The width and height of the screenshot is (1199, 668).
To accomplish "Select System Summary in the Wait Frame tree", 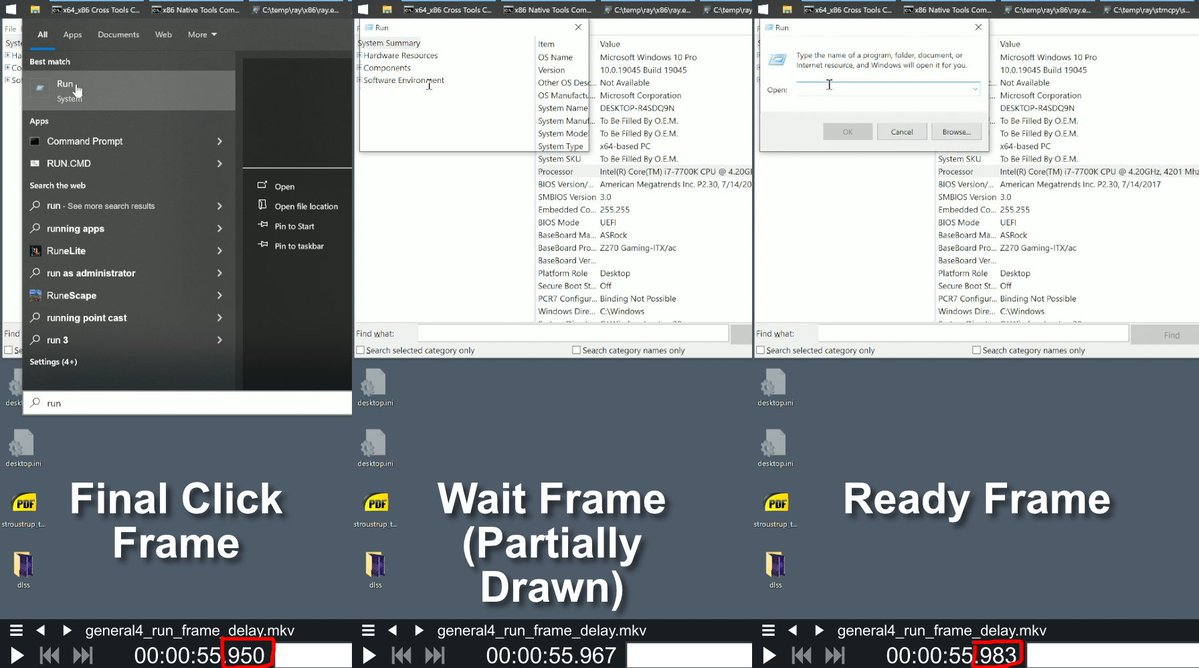I will (x=388, y=43).
